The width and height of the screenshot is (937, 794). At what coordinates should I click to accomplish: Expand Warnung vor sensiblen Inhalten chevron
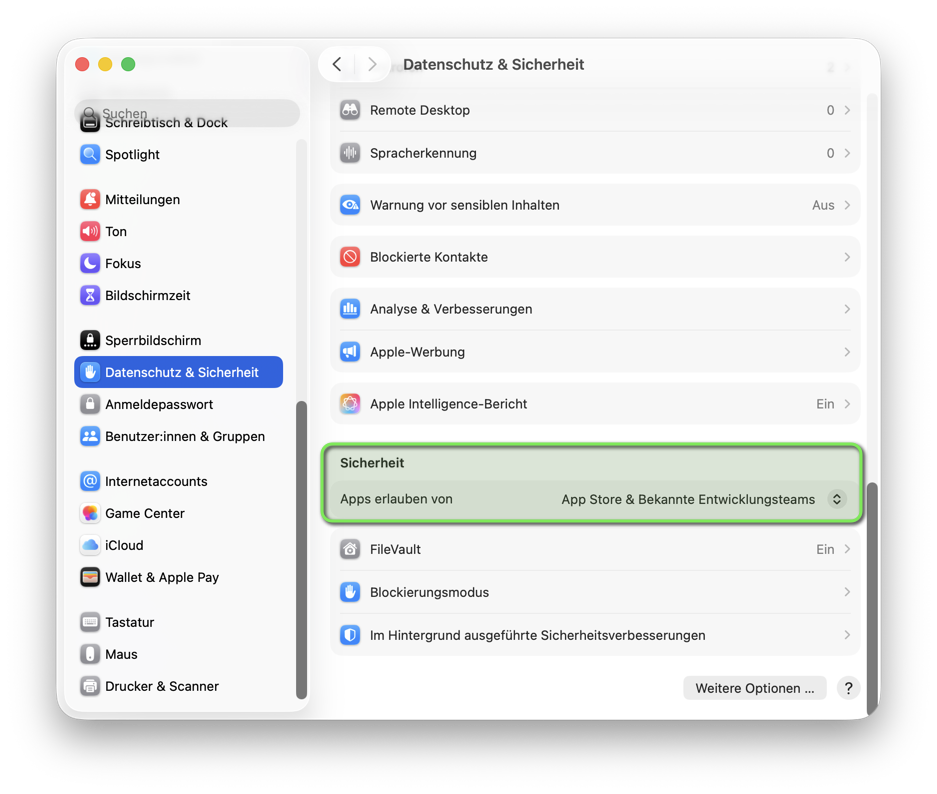coord(847,205)
